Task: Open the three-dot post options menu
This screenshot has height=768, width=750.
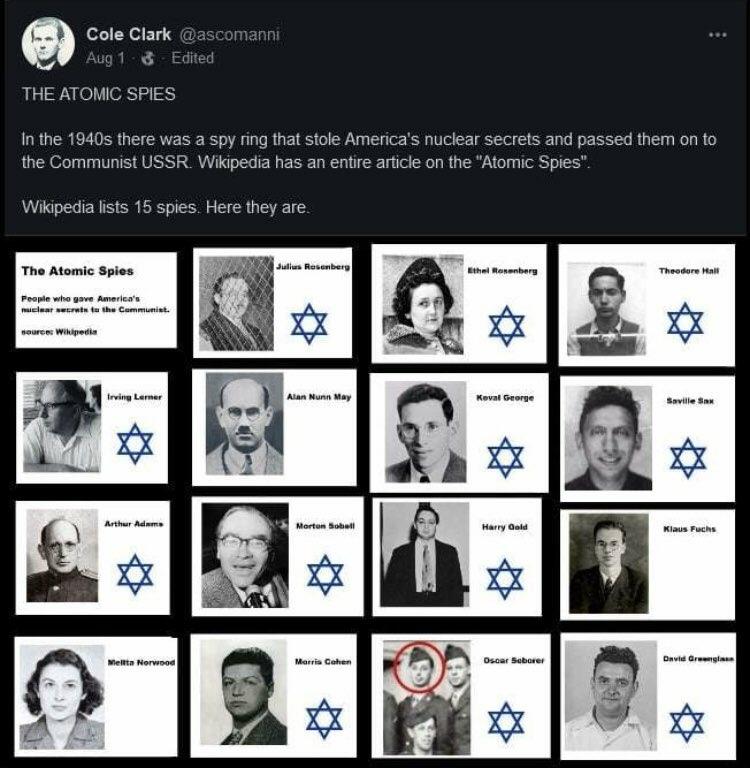Action: tap(717, 35)
